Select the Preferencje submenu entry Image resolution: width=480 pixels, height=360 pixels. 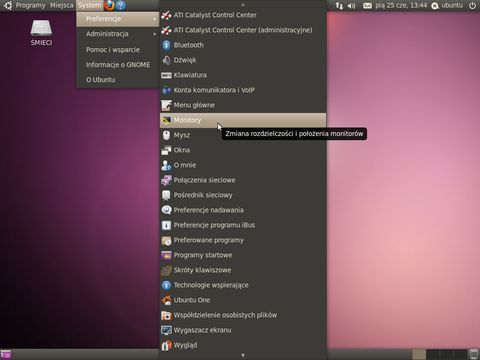click(117, 19)
